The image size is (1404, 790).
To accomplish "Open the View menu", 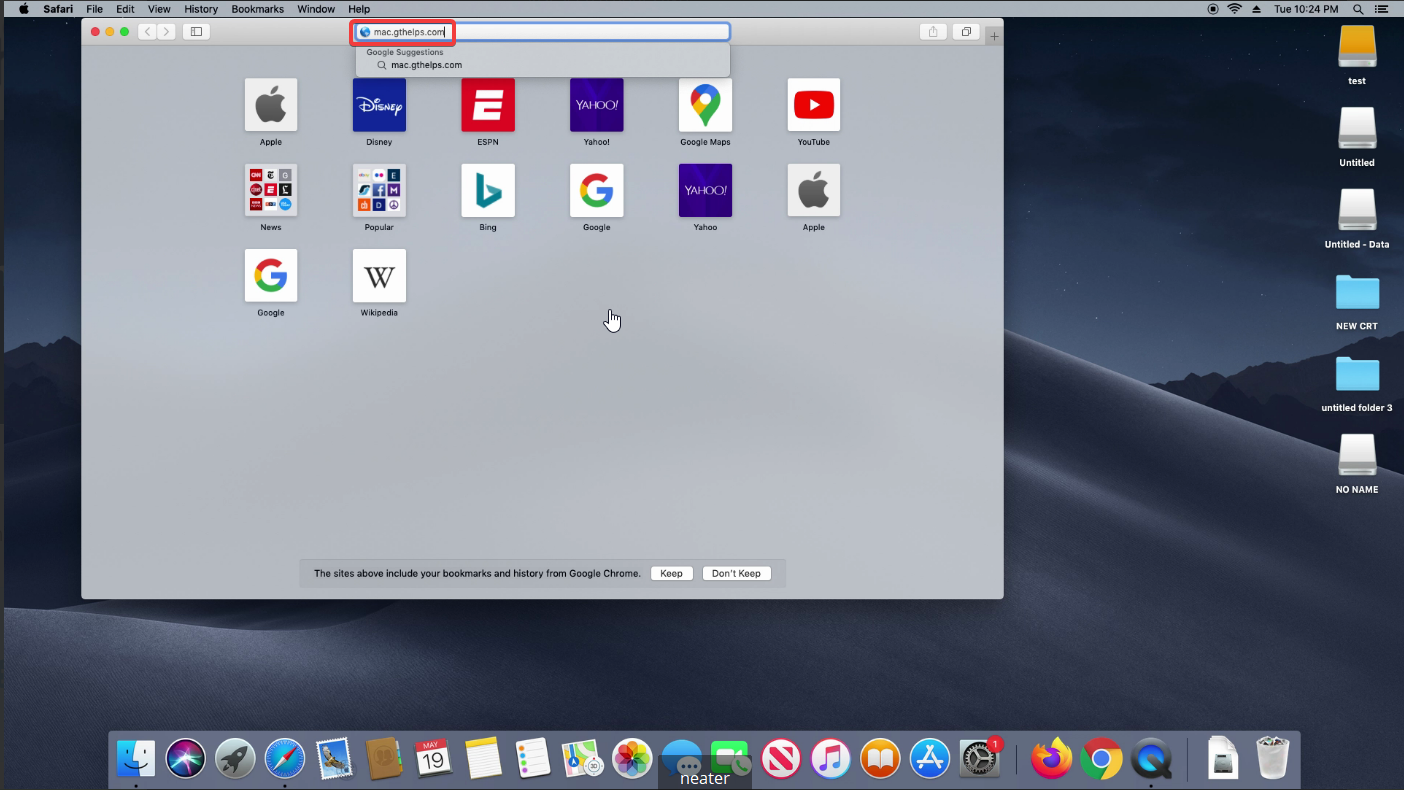I will click(159, 9).
